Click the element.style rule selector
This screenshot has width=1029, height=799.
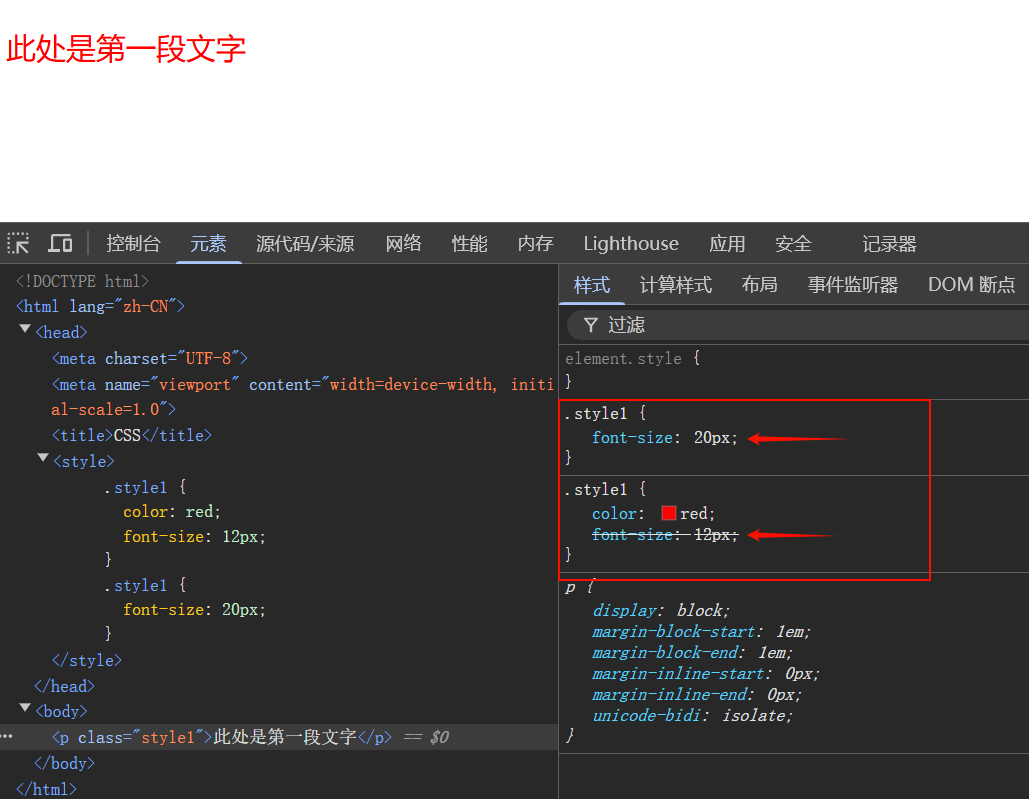[623, 359]
